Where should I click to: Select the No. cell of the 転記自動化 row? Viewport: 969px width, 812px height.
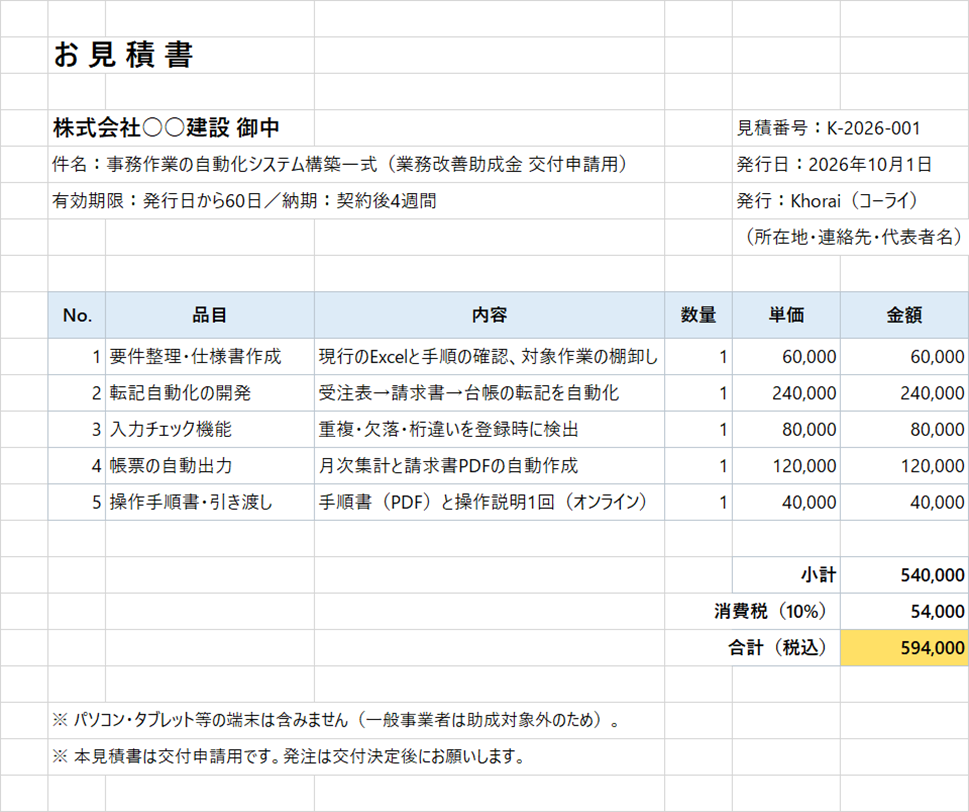[x=77, y=393]
